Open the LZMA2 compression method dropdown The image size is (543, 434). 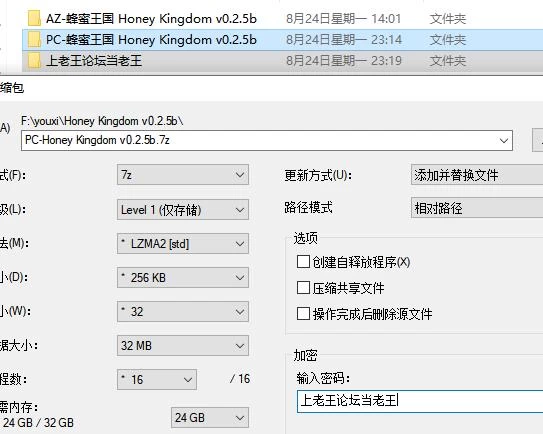(x=183, y=243)
